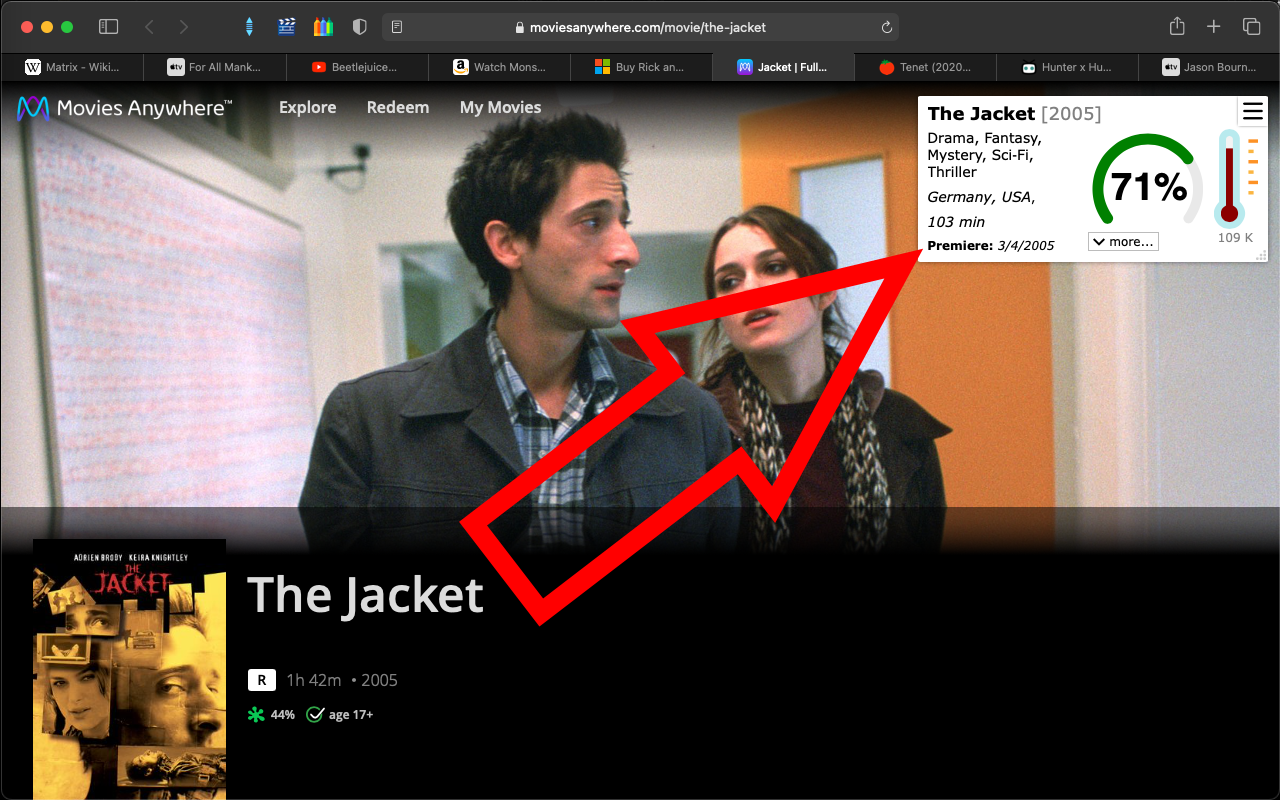The width and height of the screenshot is (1280, 800).
Task: Click the age 17+ checkmark icon
Action: pos(315,714)
